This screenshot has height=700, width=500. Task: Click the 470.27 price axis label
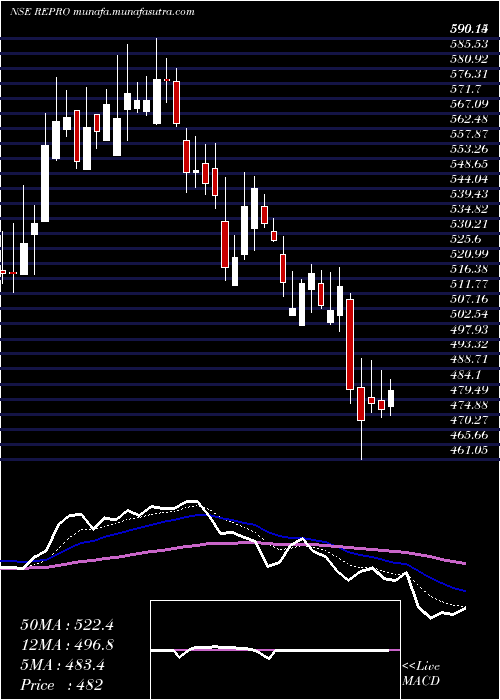point(468,420)
